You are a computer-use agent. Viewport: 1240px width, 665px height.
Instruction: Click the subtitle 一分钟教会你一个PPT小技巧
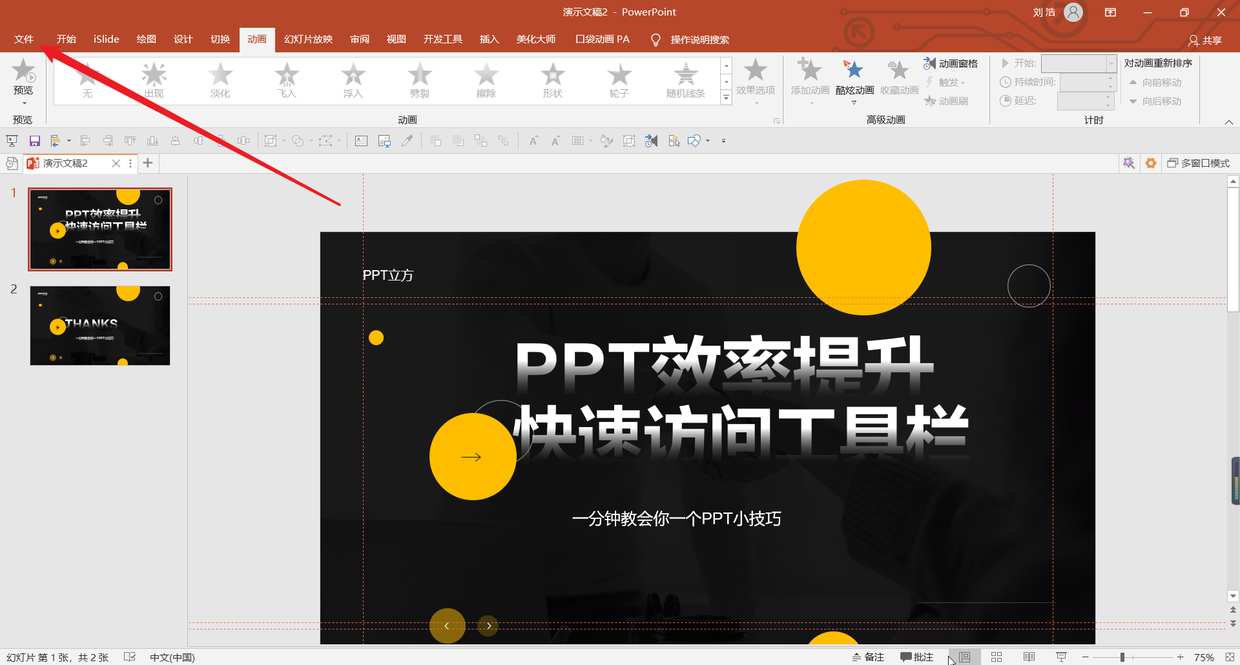tap(676, 518)
